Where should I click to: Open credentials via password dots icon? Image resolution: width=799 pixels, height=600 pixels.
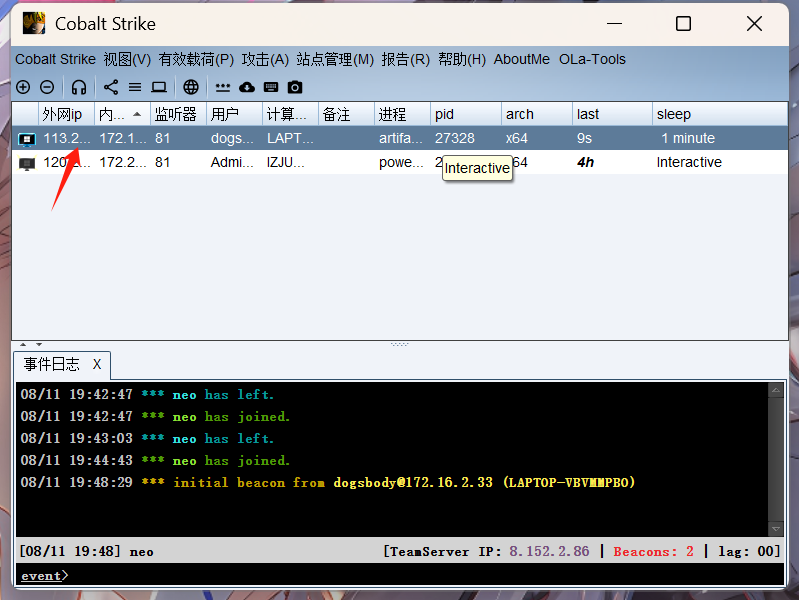coord(223,88)
